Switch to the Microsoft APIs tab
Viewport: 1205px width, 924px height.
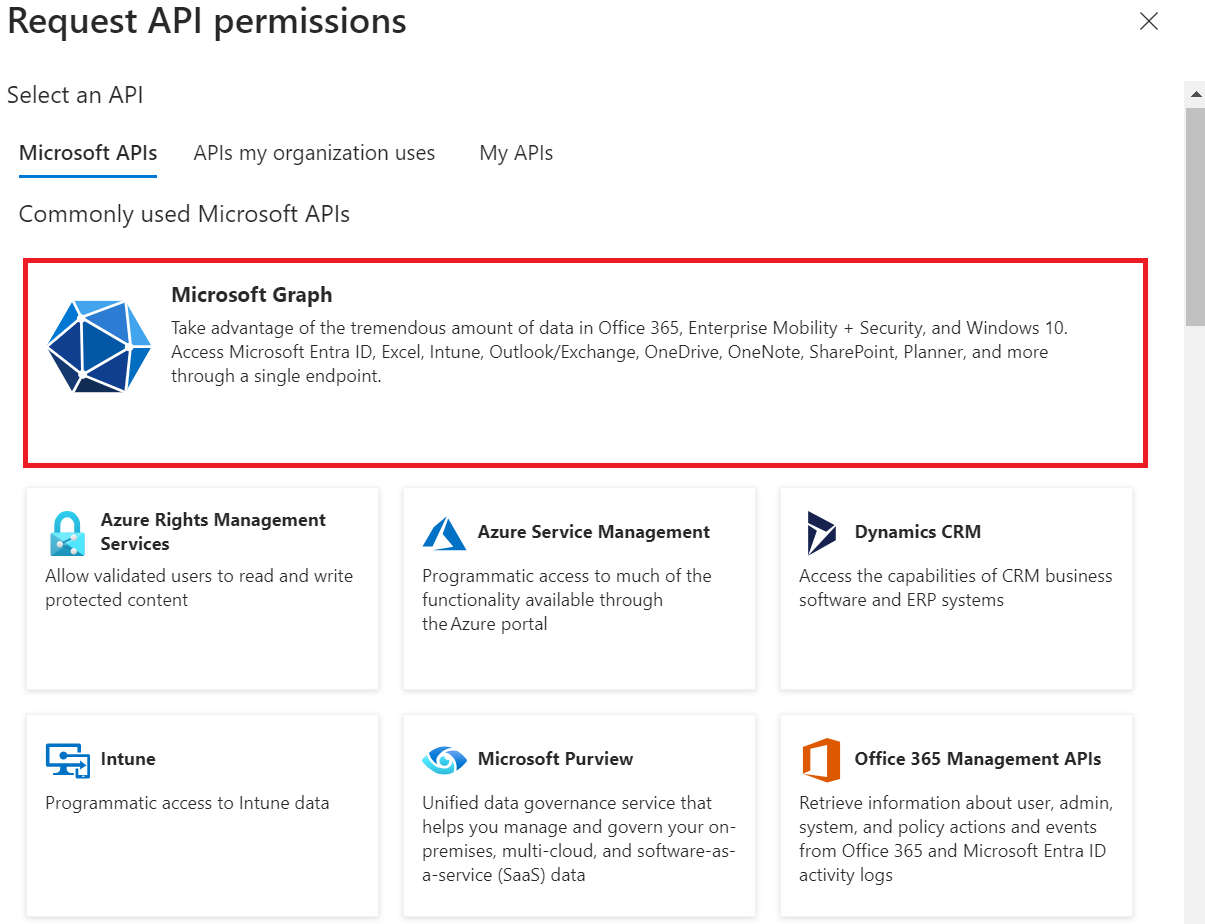(88, 153)
